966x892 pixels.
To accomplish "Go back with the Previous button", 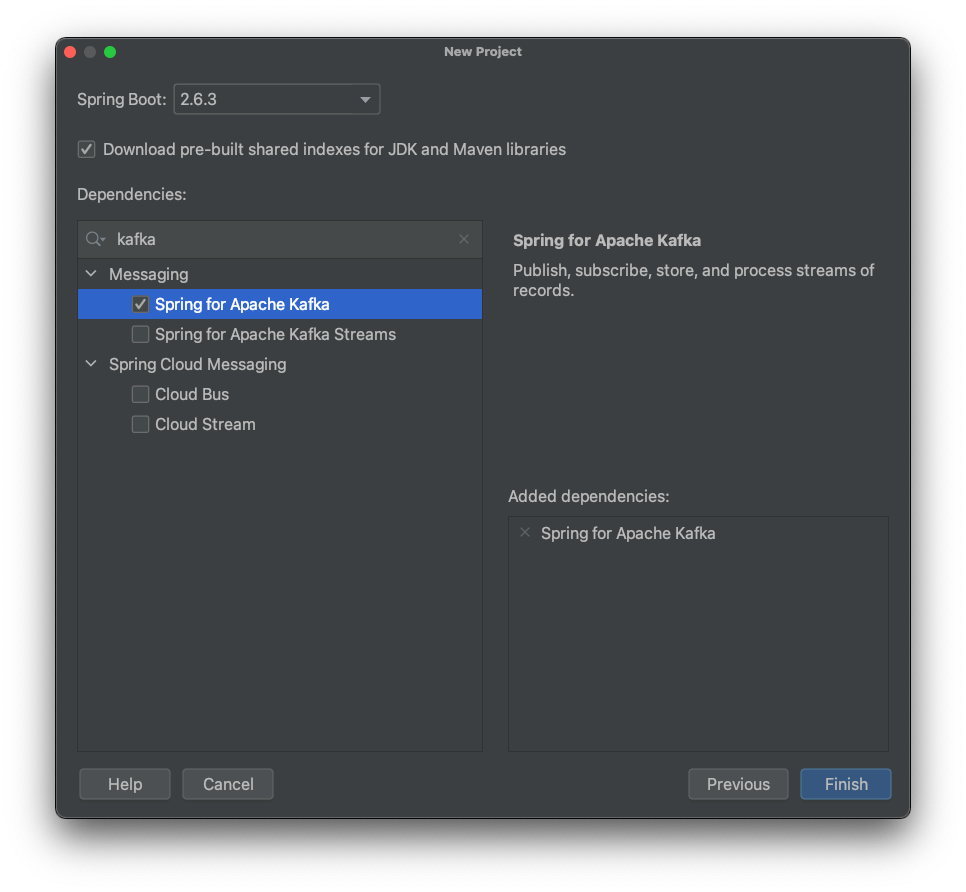I will click(x=738, y=784).
